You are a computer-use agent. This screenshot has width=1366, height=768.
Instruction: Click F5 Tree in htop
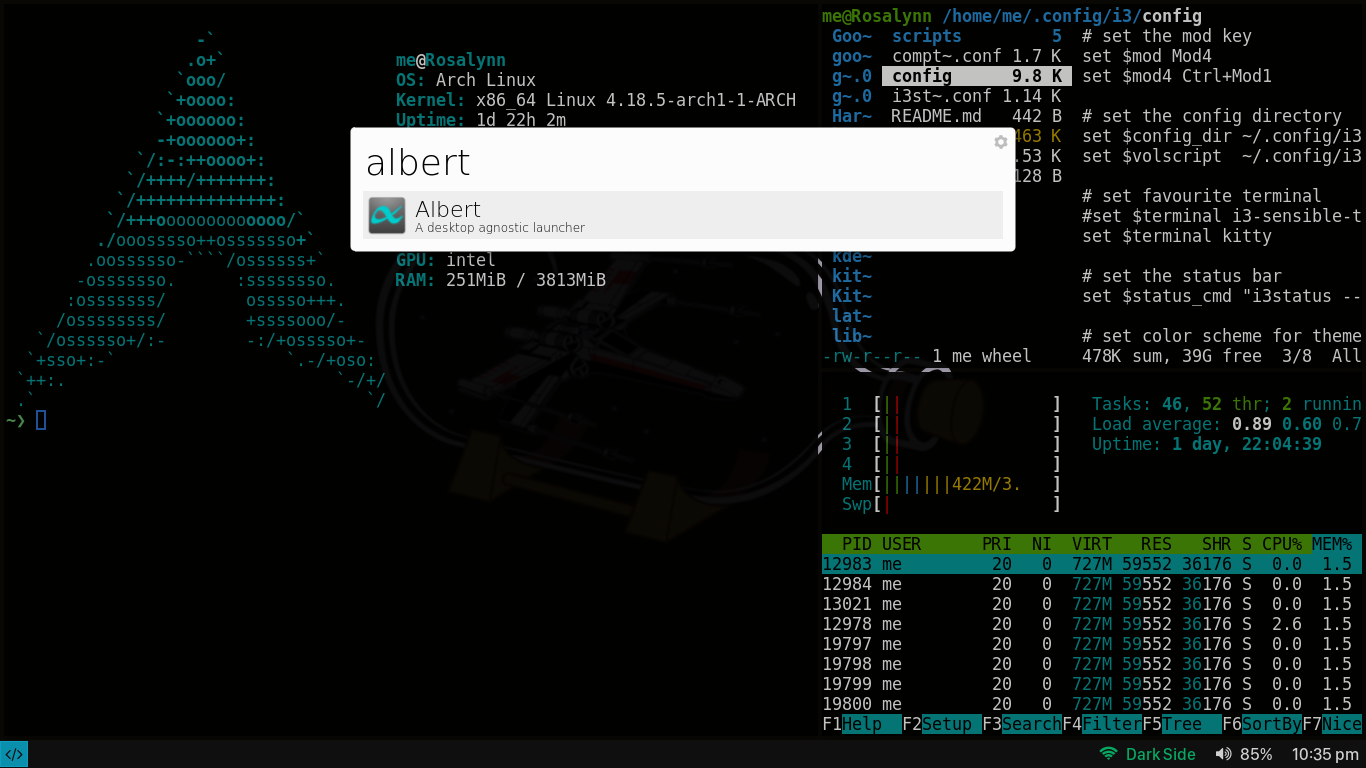coord(1182,724)
